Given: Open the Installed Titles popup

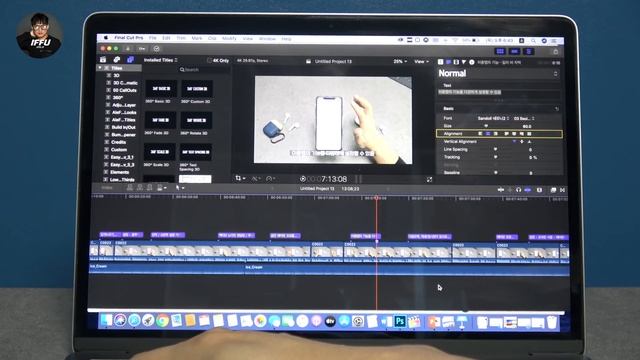Looking at the screenshot, I should pos(160,60).
